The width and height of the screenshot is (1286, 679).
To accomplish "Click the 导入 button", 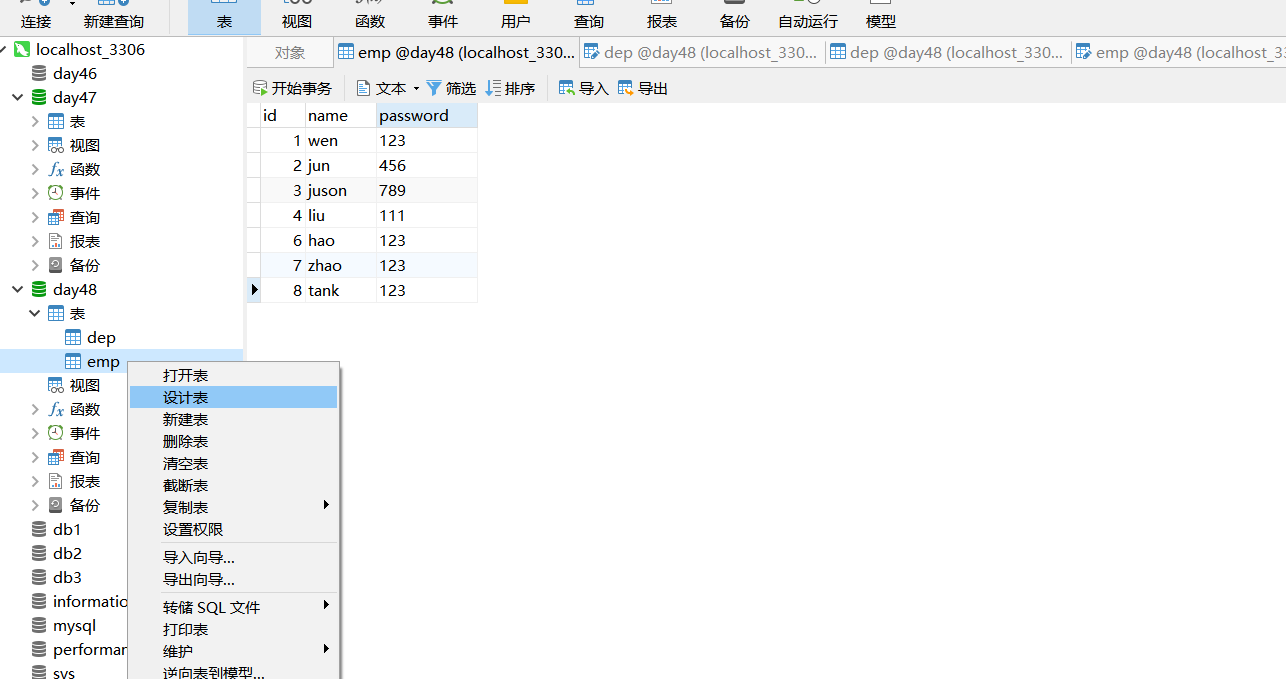I will [x=583, y=88].
